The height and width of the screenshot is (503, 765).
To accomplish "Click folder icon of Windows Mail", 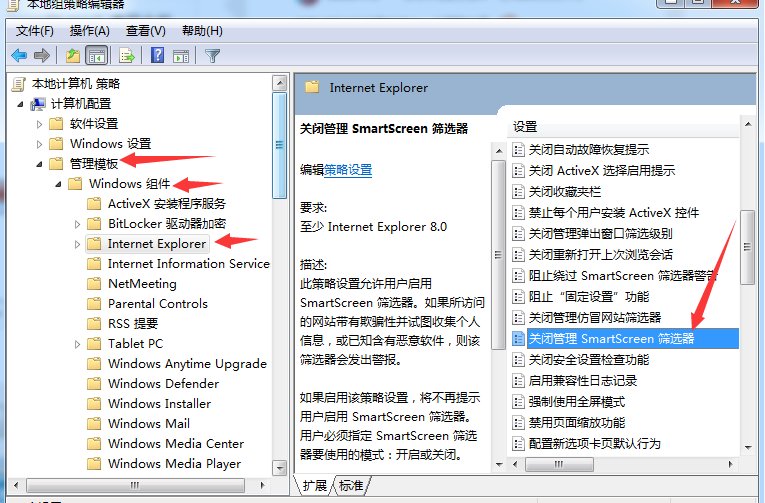I will point(94,423).
